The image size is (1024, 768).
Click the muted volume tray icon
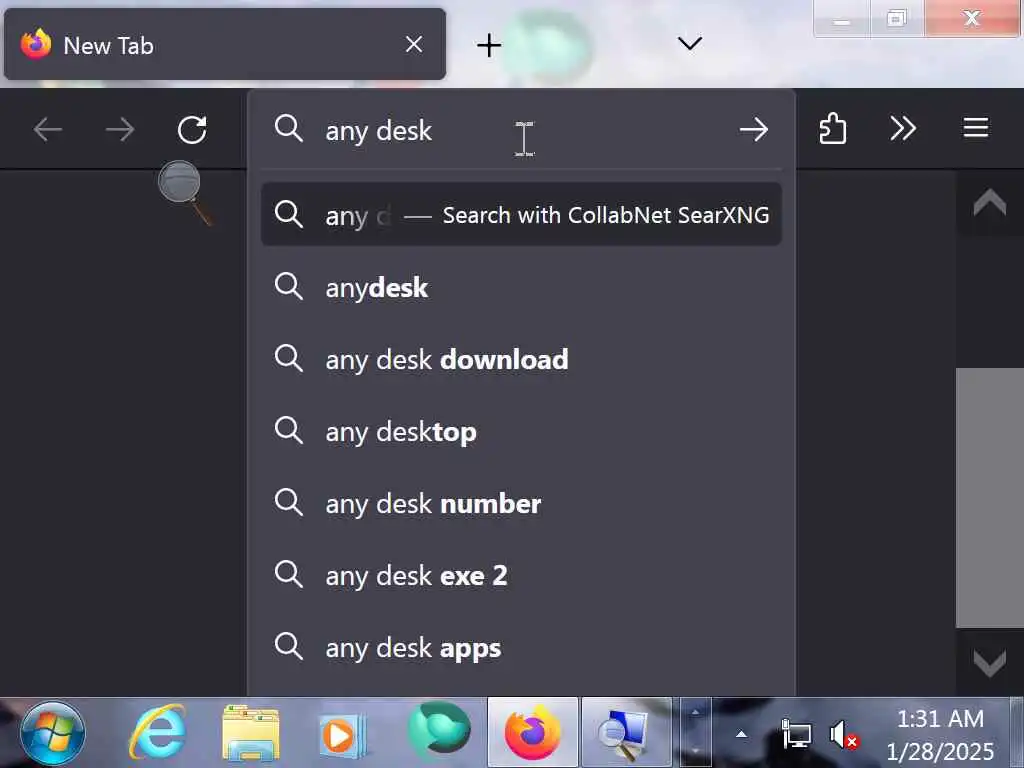(843, 734)
